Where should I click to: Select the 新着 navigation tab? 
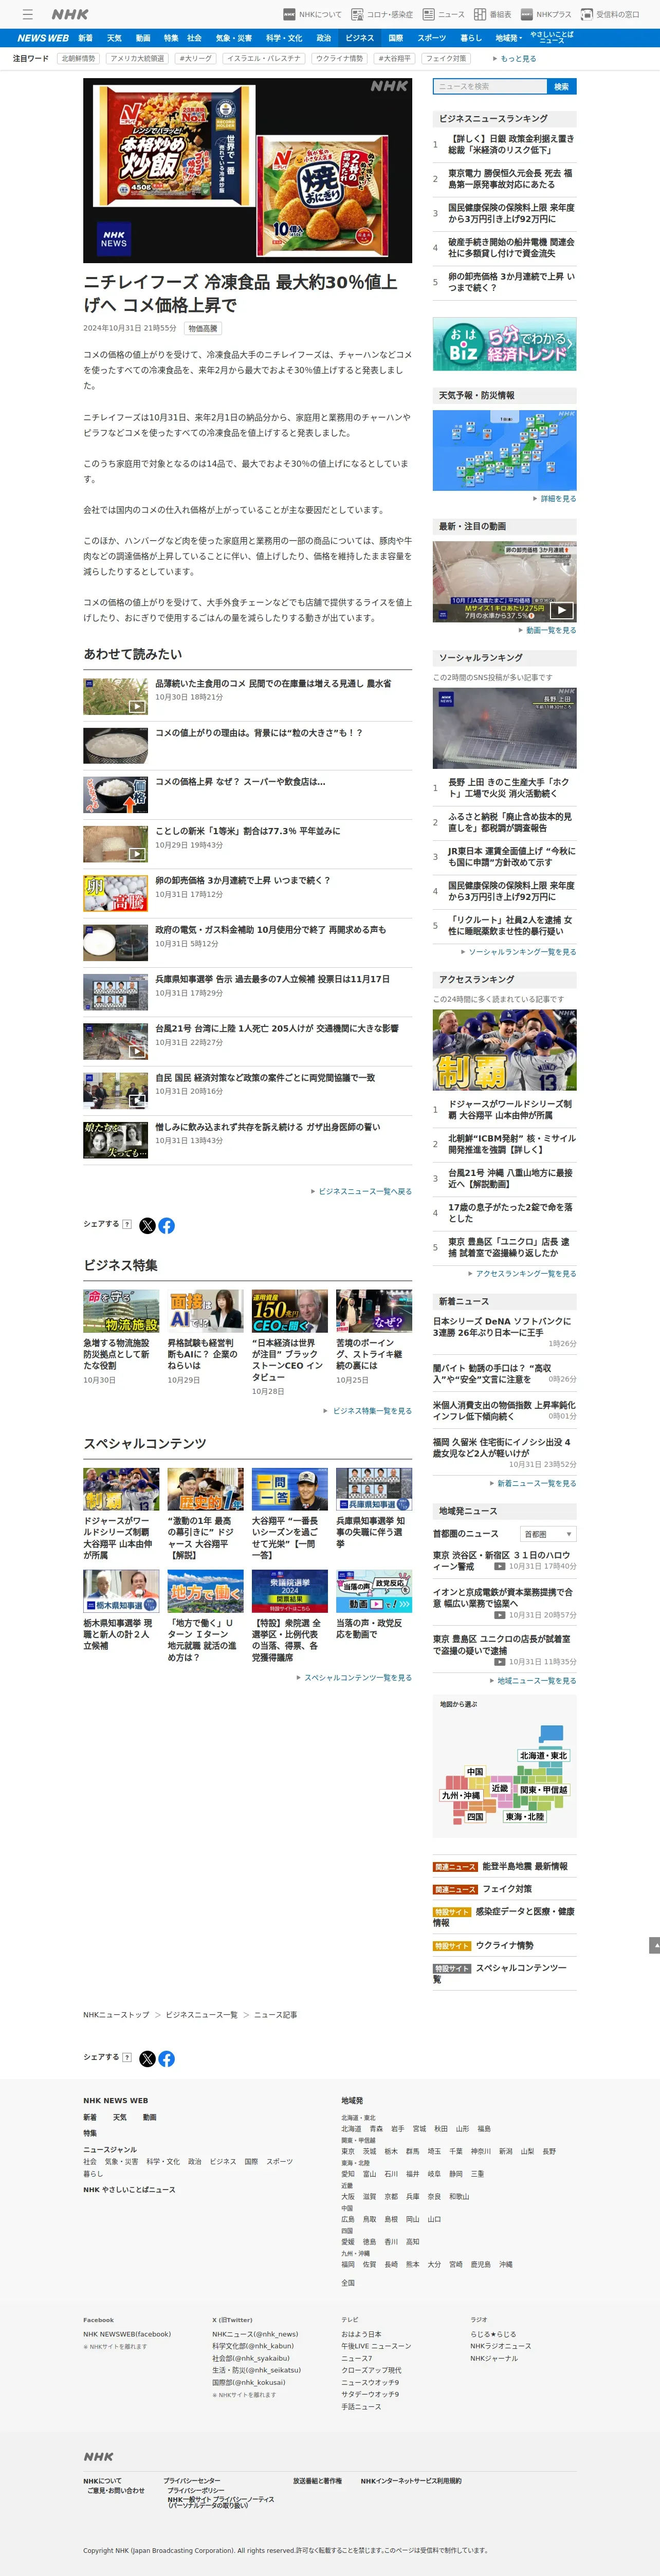pyautogui.click(x=86, y=38)
